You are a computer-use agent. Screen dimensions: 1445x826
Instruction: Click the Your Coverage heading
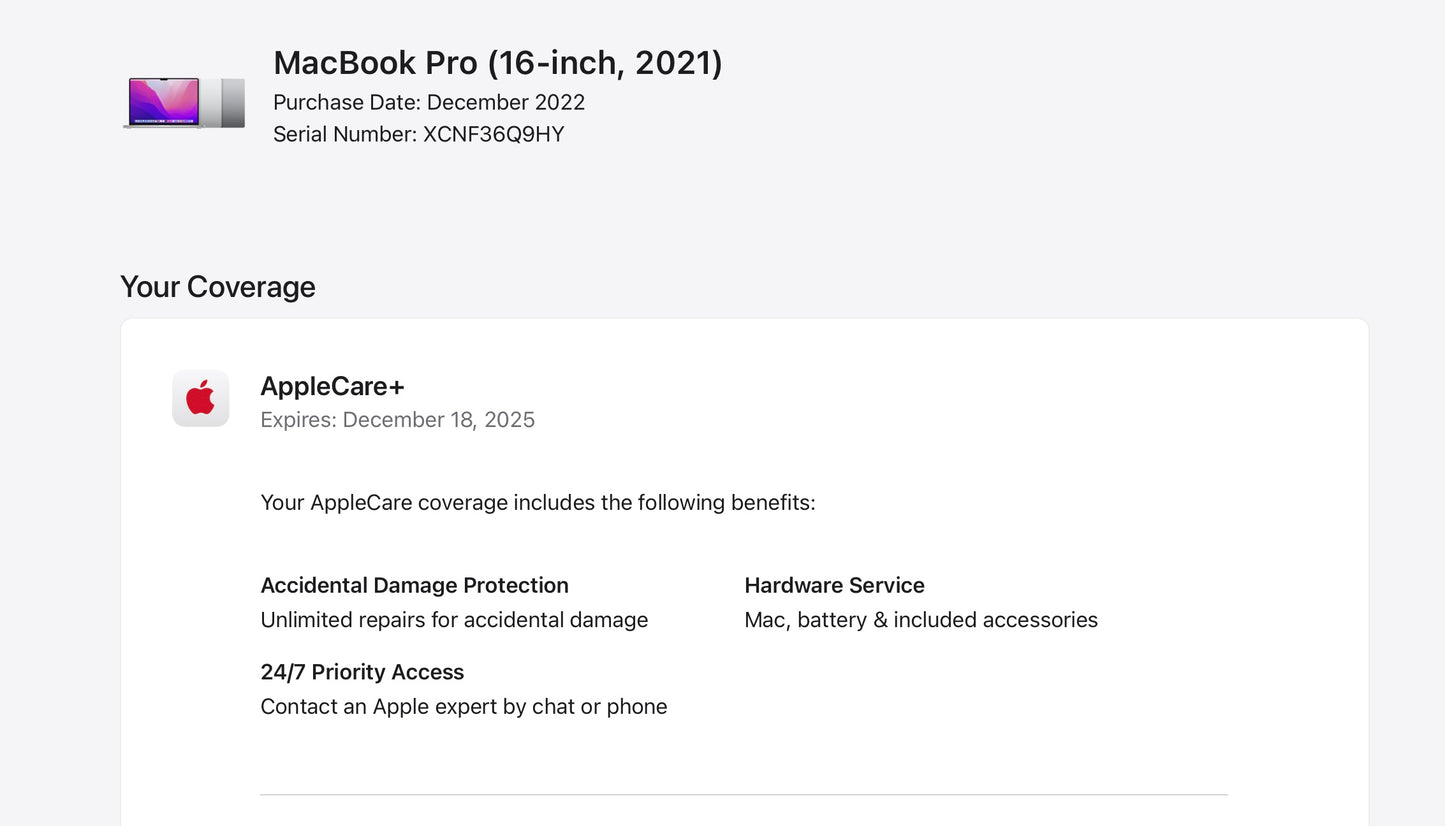pos(217,287)
